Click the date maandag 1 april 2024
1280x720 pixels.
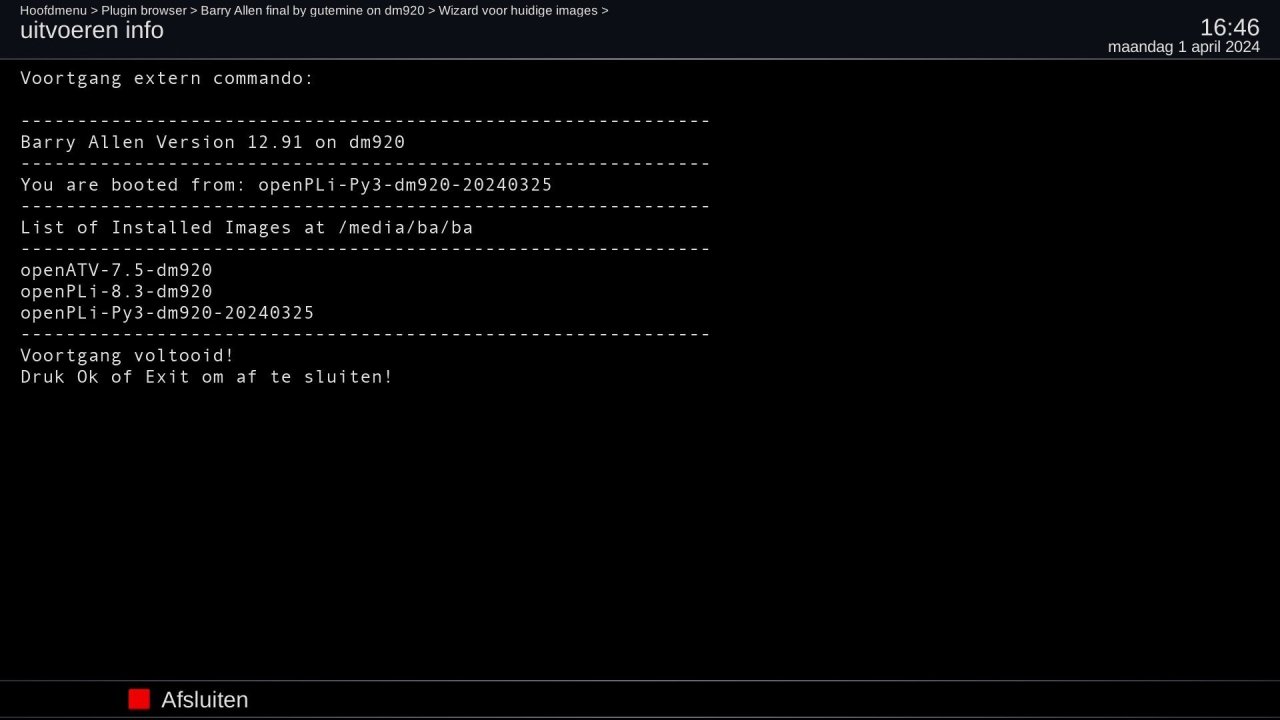pyautogui.click(x=1183, y=47)
